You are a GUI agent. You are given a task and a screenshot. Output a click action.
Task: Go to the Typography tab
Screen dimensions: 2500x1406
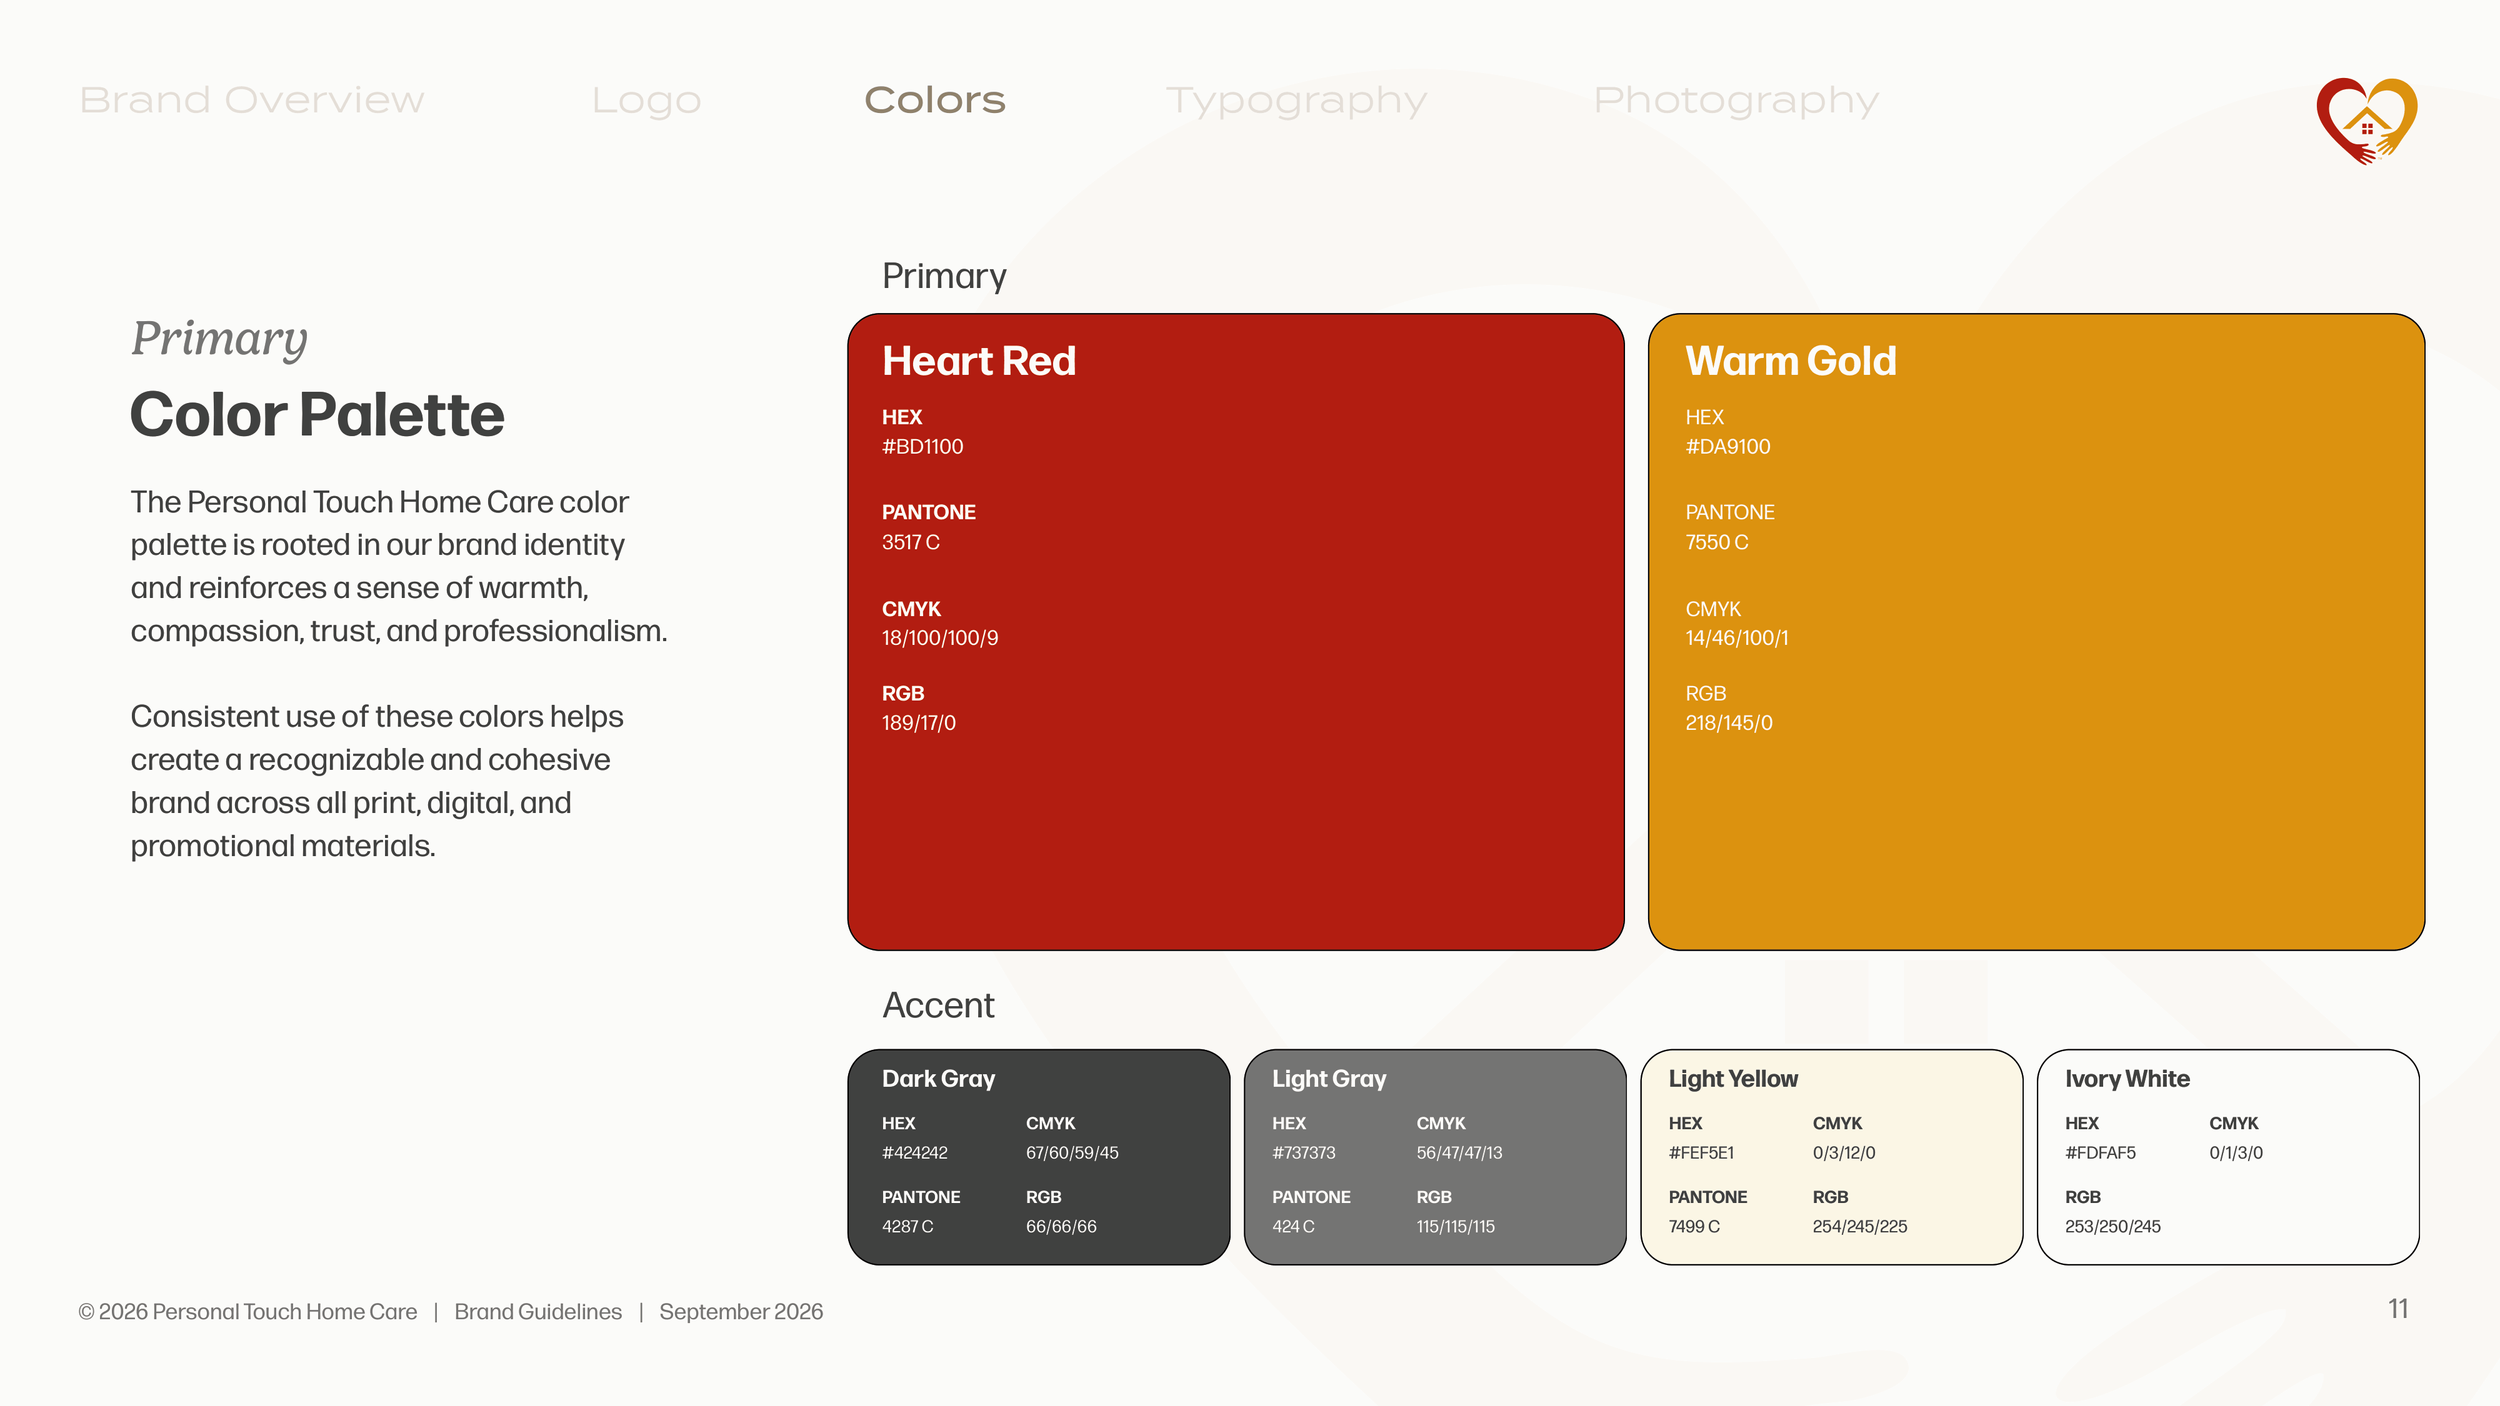pos(1297,101)
